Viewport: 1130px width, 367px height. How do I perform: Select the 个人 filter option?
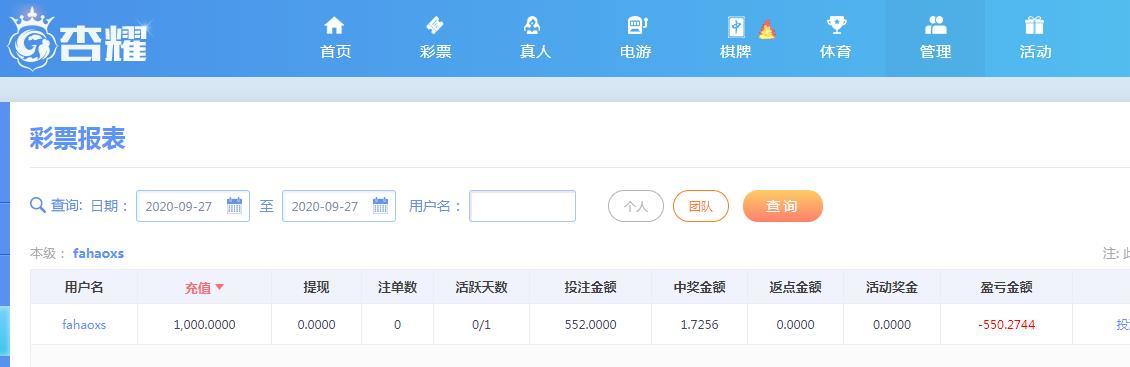coord(636,206)
